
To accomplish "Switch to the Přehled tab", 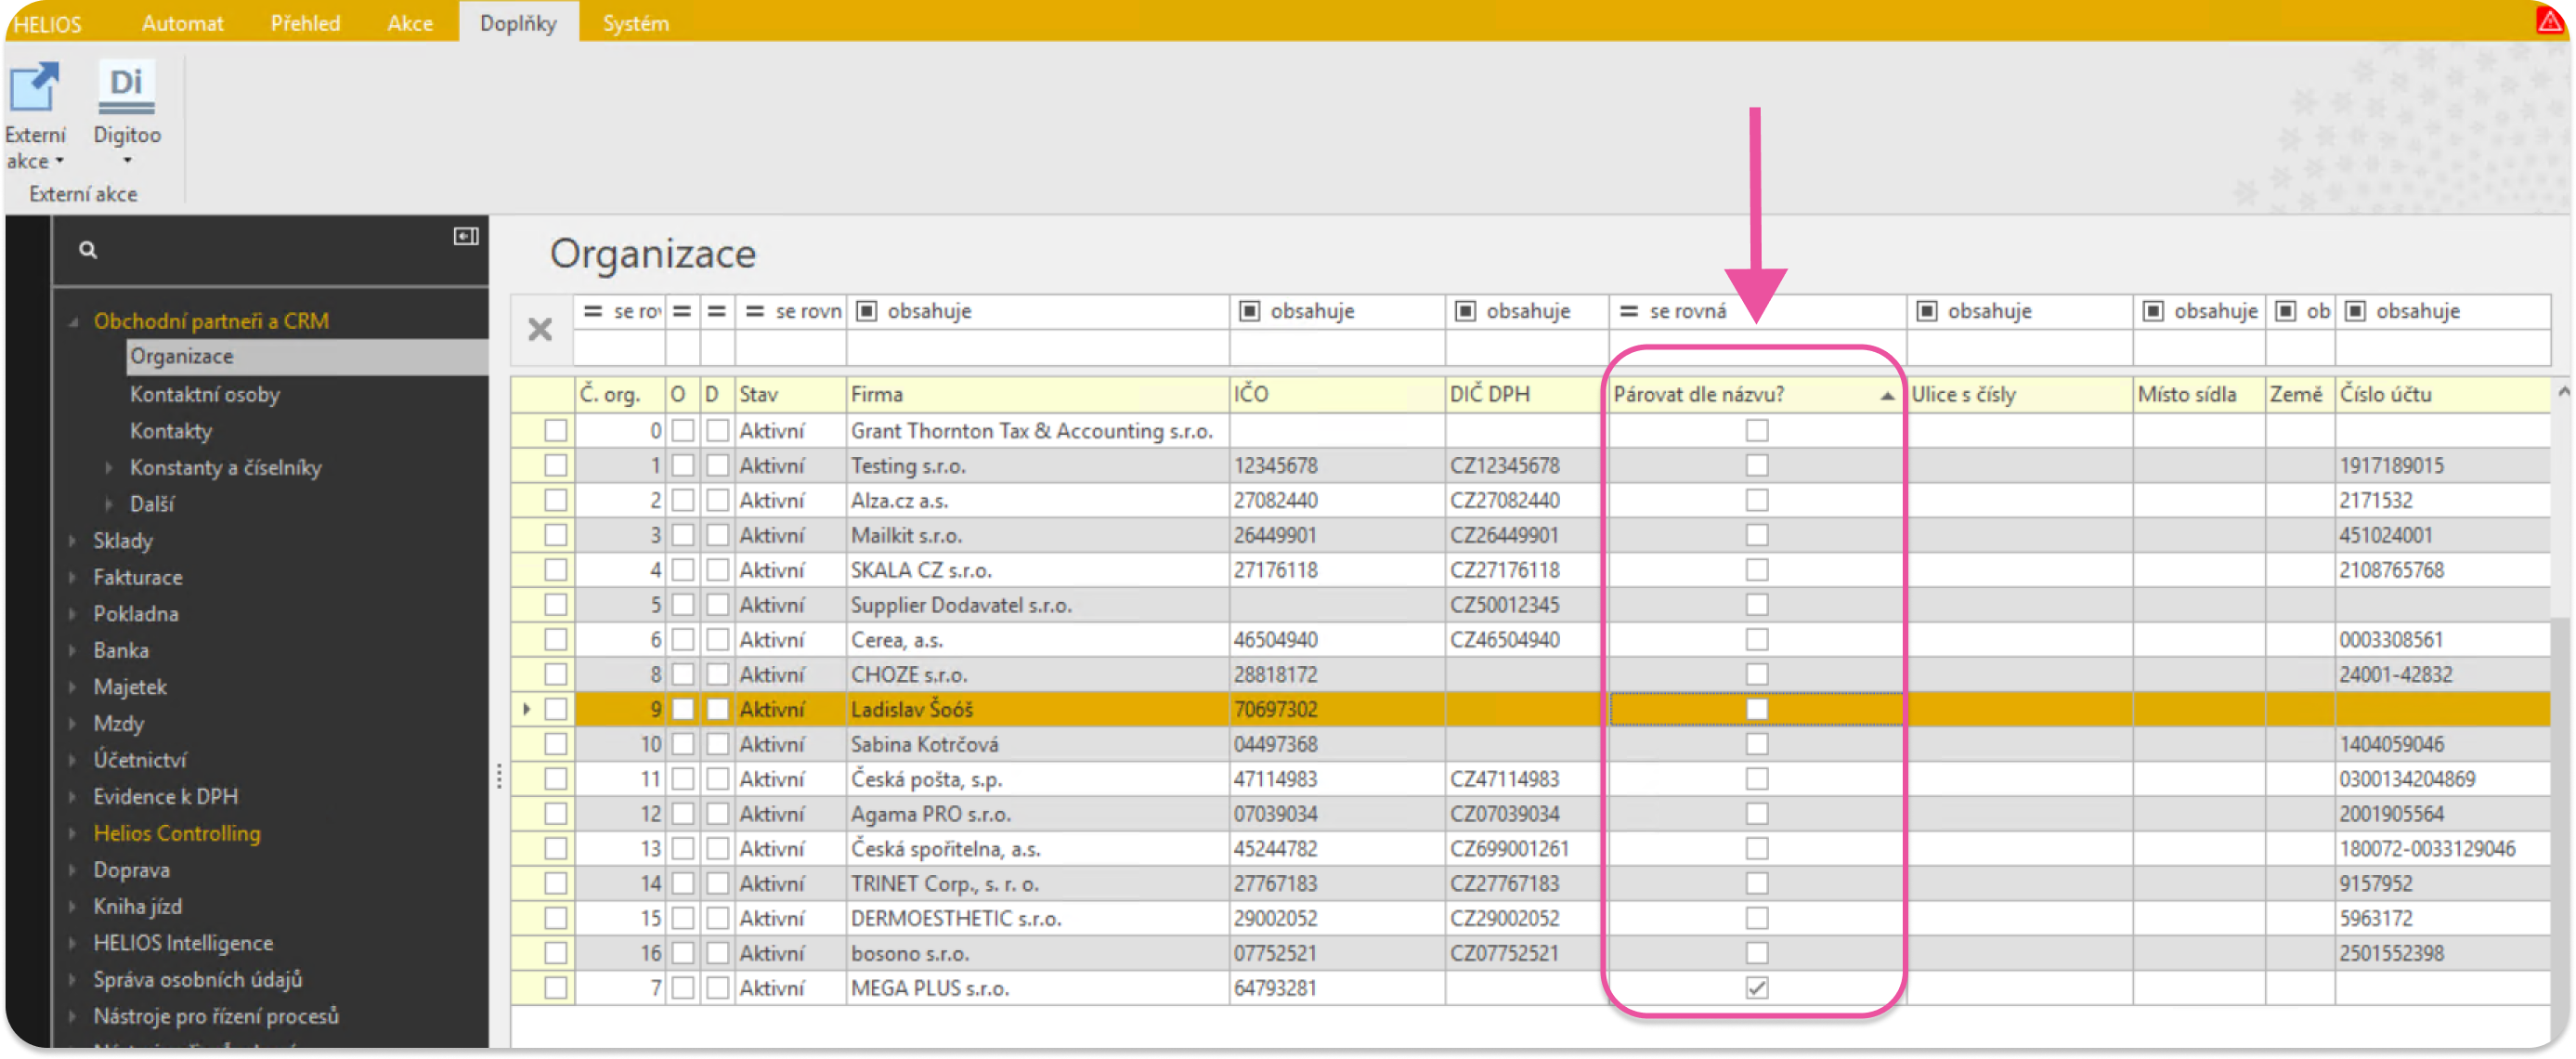I will (305, 23).
